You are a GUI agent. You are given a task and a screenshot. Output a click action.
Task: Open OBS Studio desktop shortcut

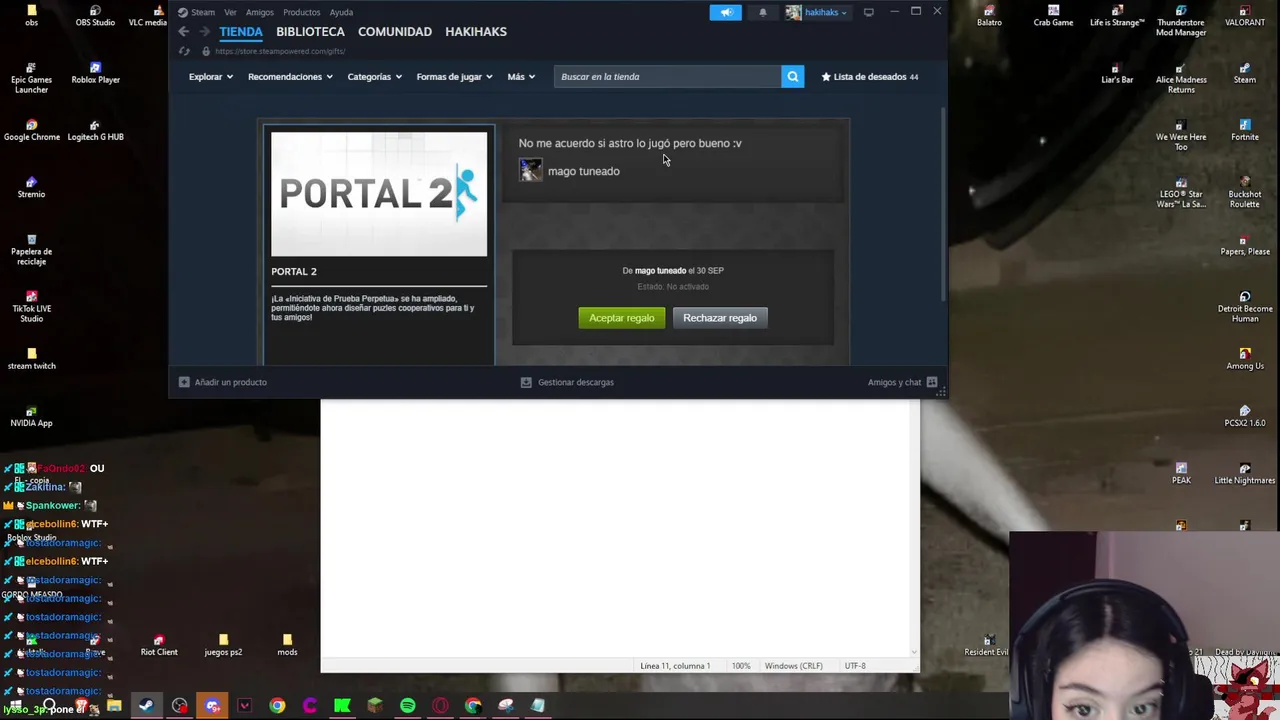click(x=95, y=16)
